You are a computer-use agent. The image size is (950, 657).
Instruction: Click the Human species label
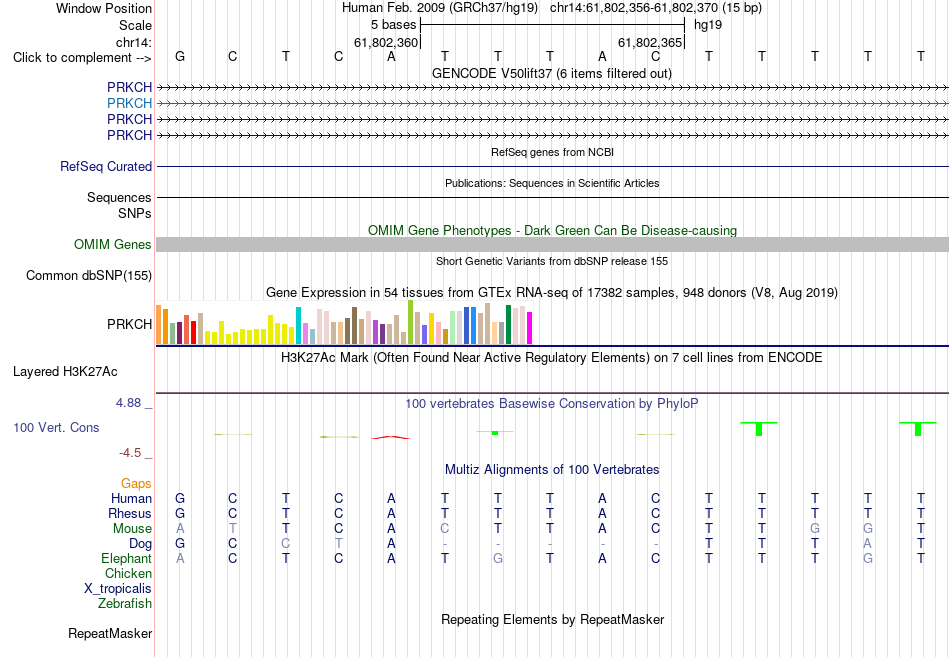(131, 498)
